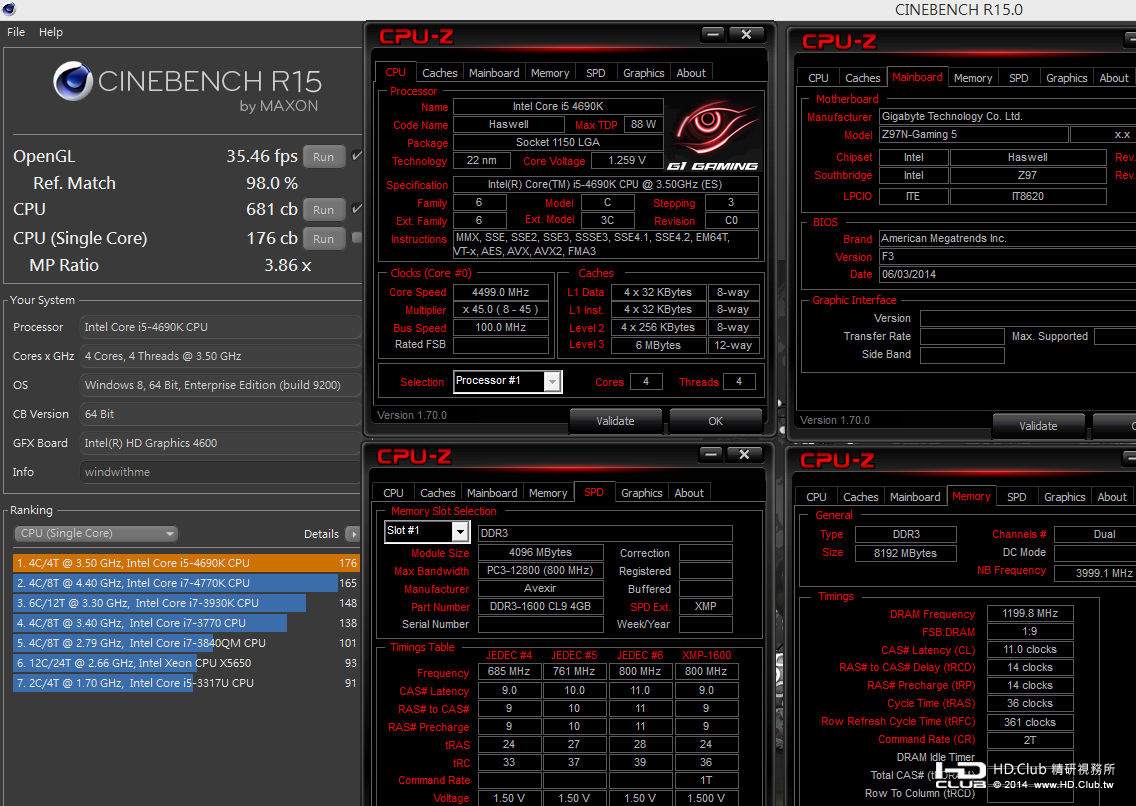Click the NB Frequency value 3999.1 MHz
Viewport: 1136px width, 806px height.
[x=1095, y=573]
